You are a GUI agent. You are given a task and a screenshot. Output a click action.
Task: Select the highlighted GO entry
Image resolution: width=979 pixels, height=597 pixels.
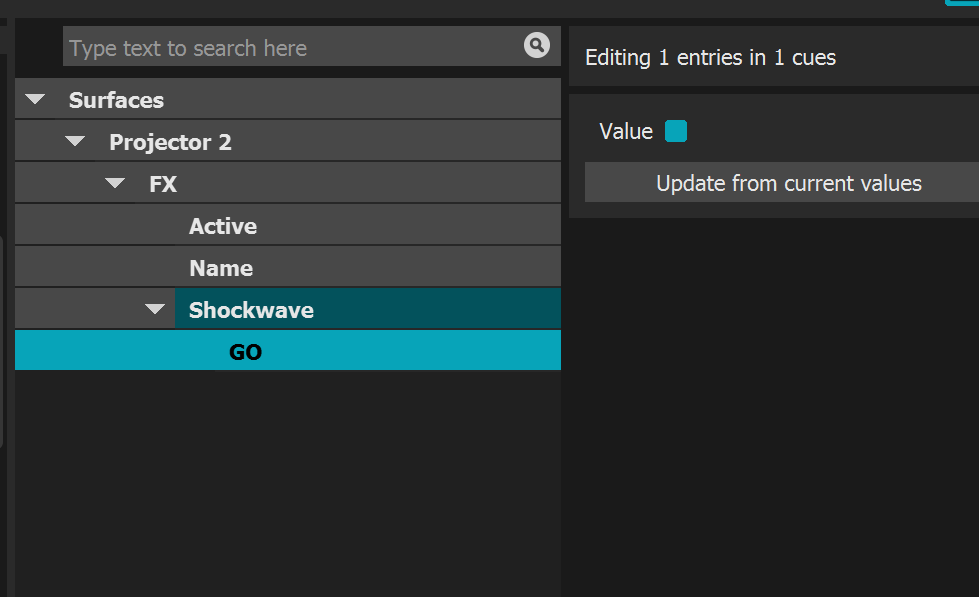coord(288,351)
